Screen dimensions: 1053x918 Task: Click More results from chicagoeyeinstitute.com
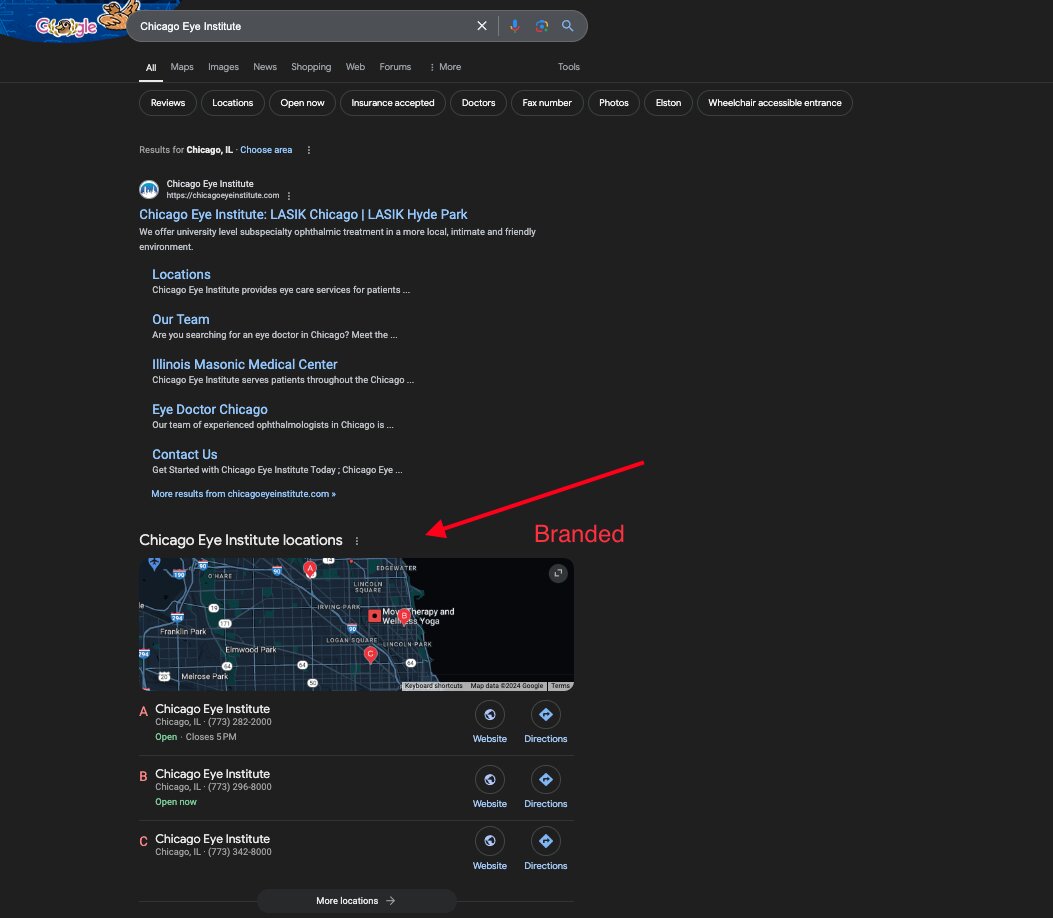[x=243, y=494]
